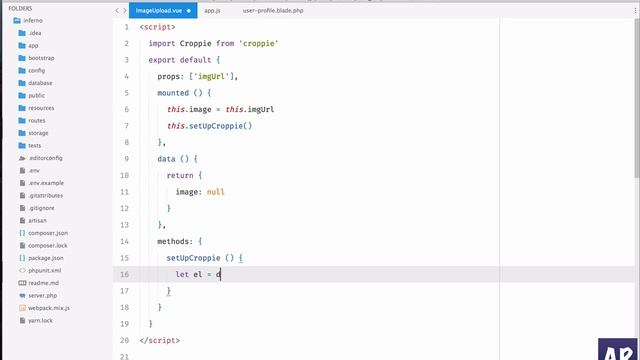Open composer.json in the sidebar
640x360 pixels.
[48, 233]
